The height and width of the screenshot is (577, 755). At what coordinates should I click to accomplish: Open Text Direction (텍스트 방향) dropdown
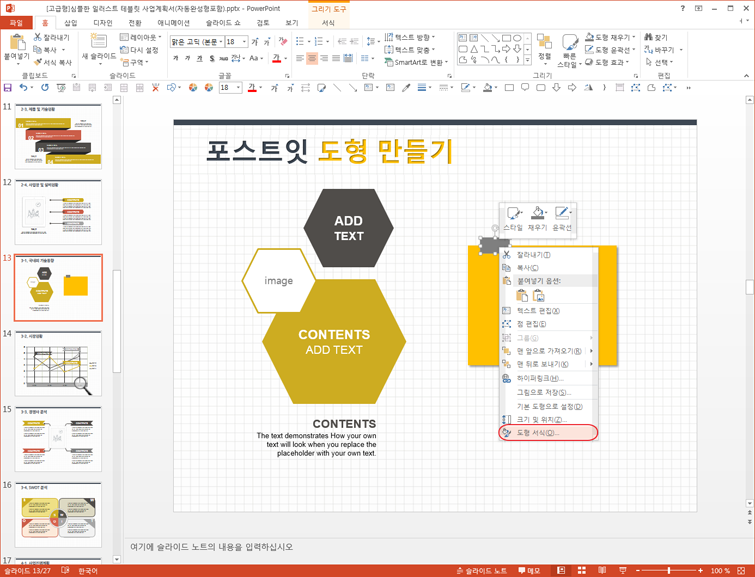point(410,37)
